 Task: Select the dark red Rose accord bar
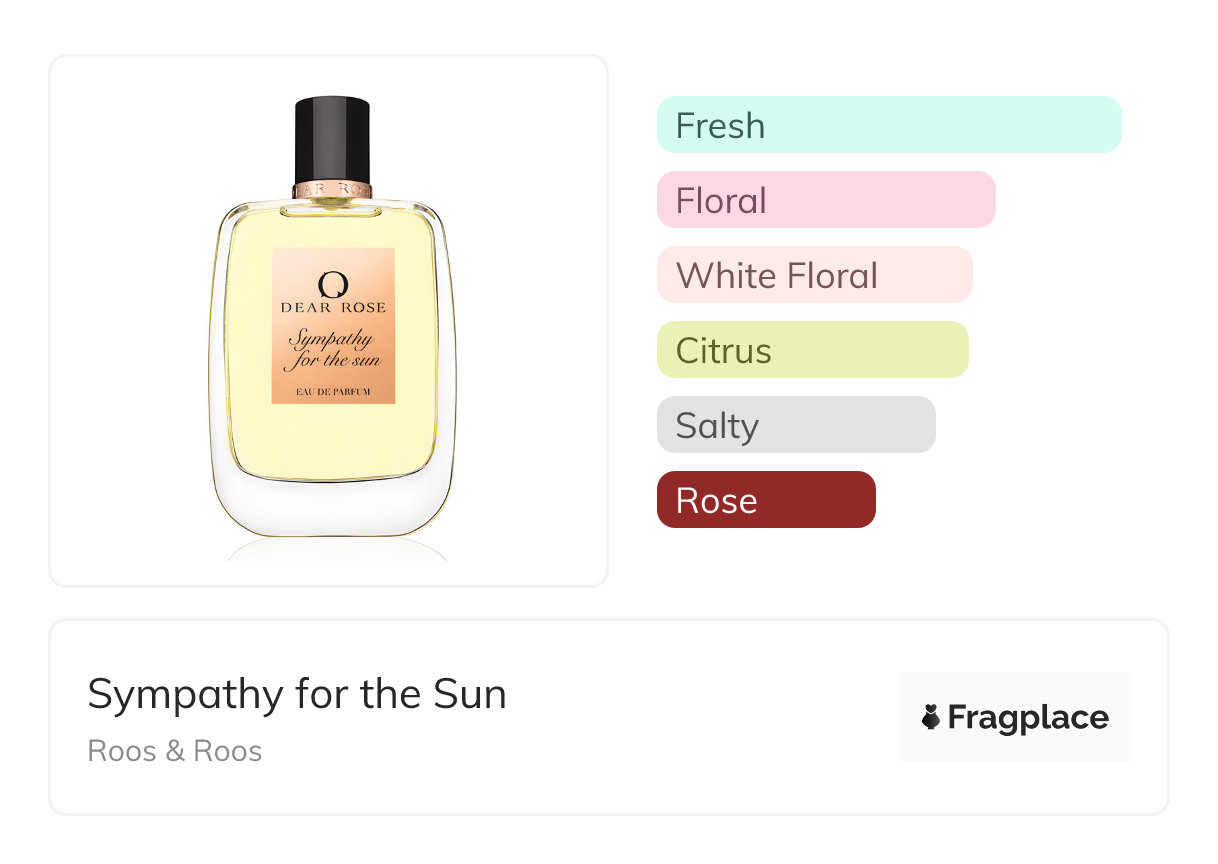766,500
